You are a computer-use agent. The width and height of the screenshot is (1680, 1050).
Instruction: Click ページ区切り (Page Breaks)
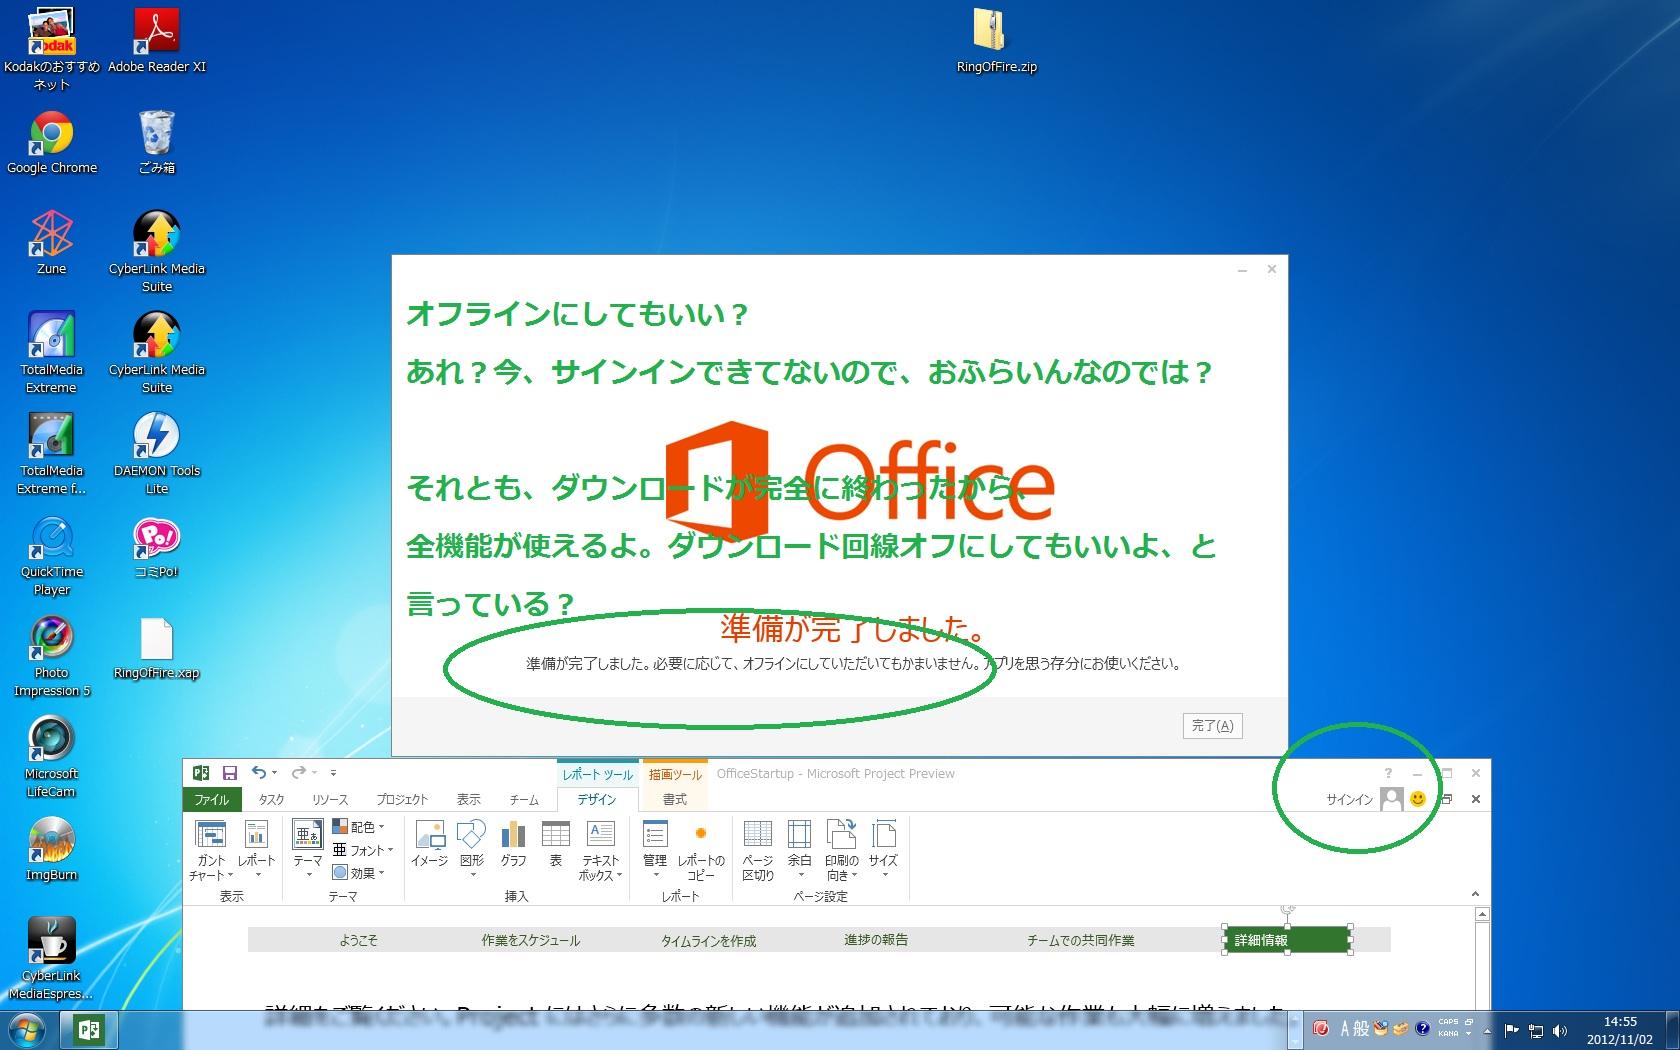pyautogui.click(x=758, y=850)
